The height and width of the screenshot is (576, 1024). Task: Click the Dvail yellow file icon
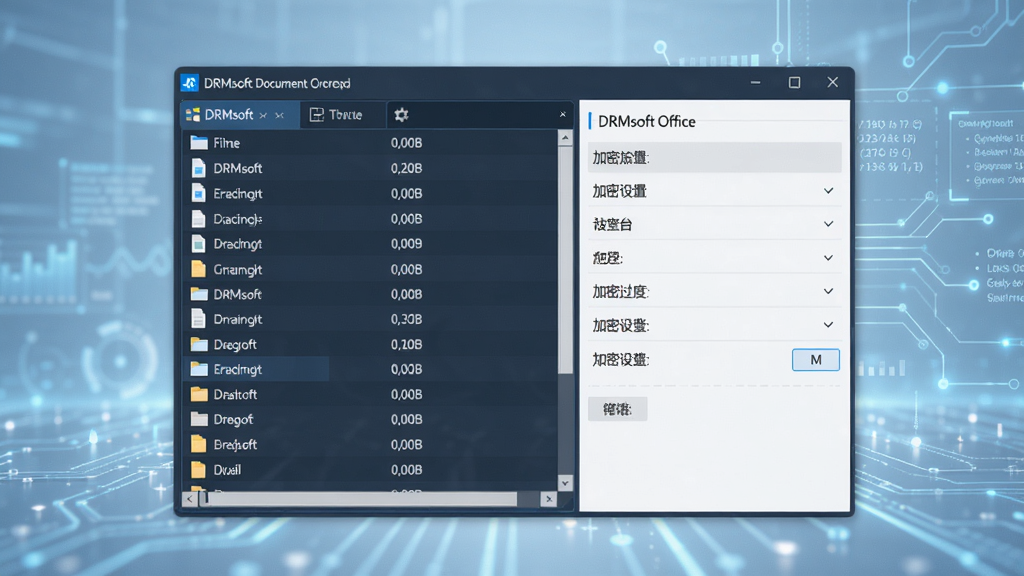(199, 470)
